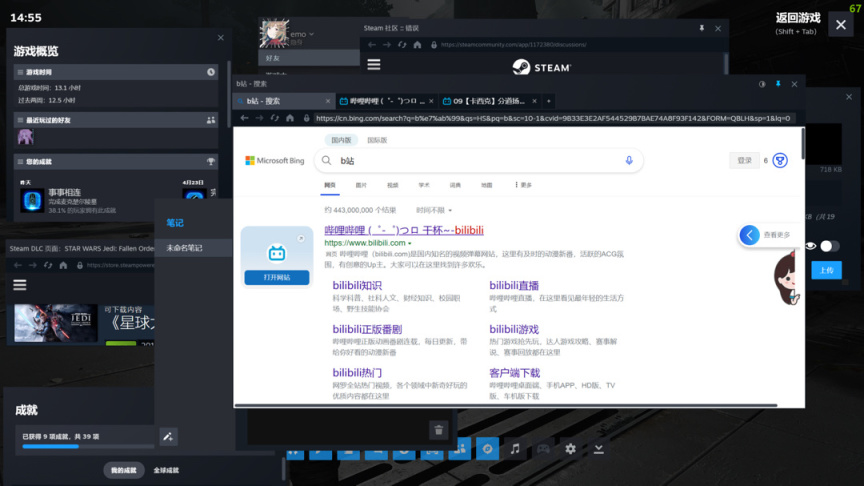Pin the b站 browser window

pyautogui.click(x=778, y=84)
